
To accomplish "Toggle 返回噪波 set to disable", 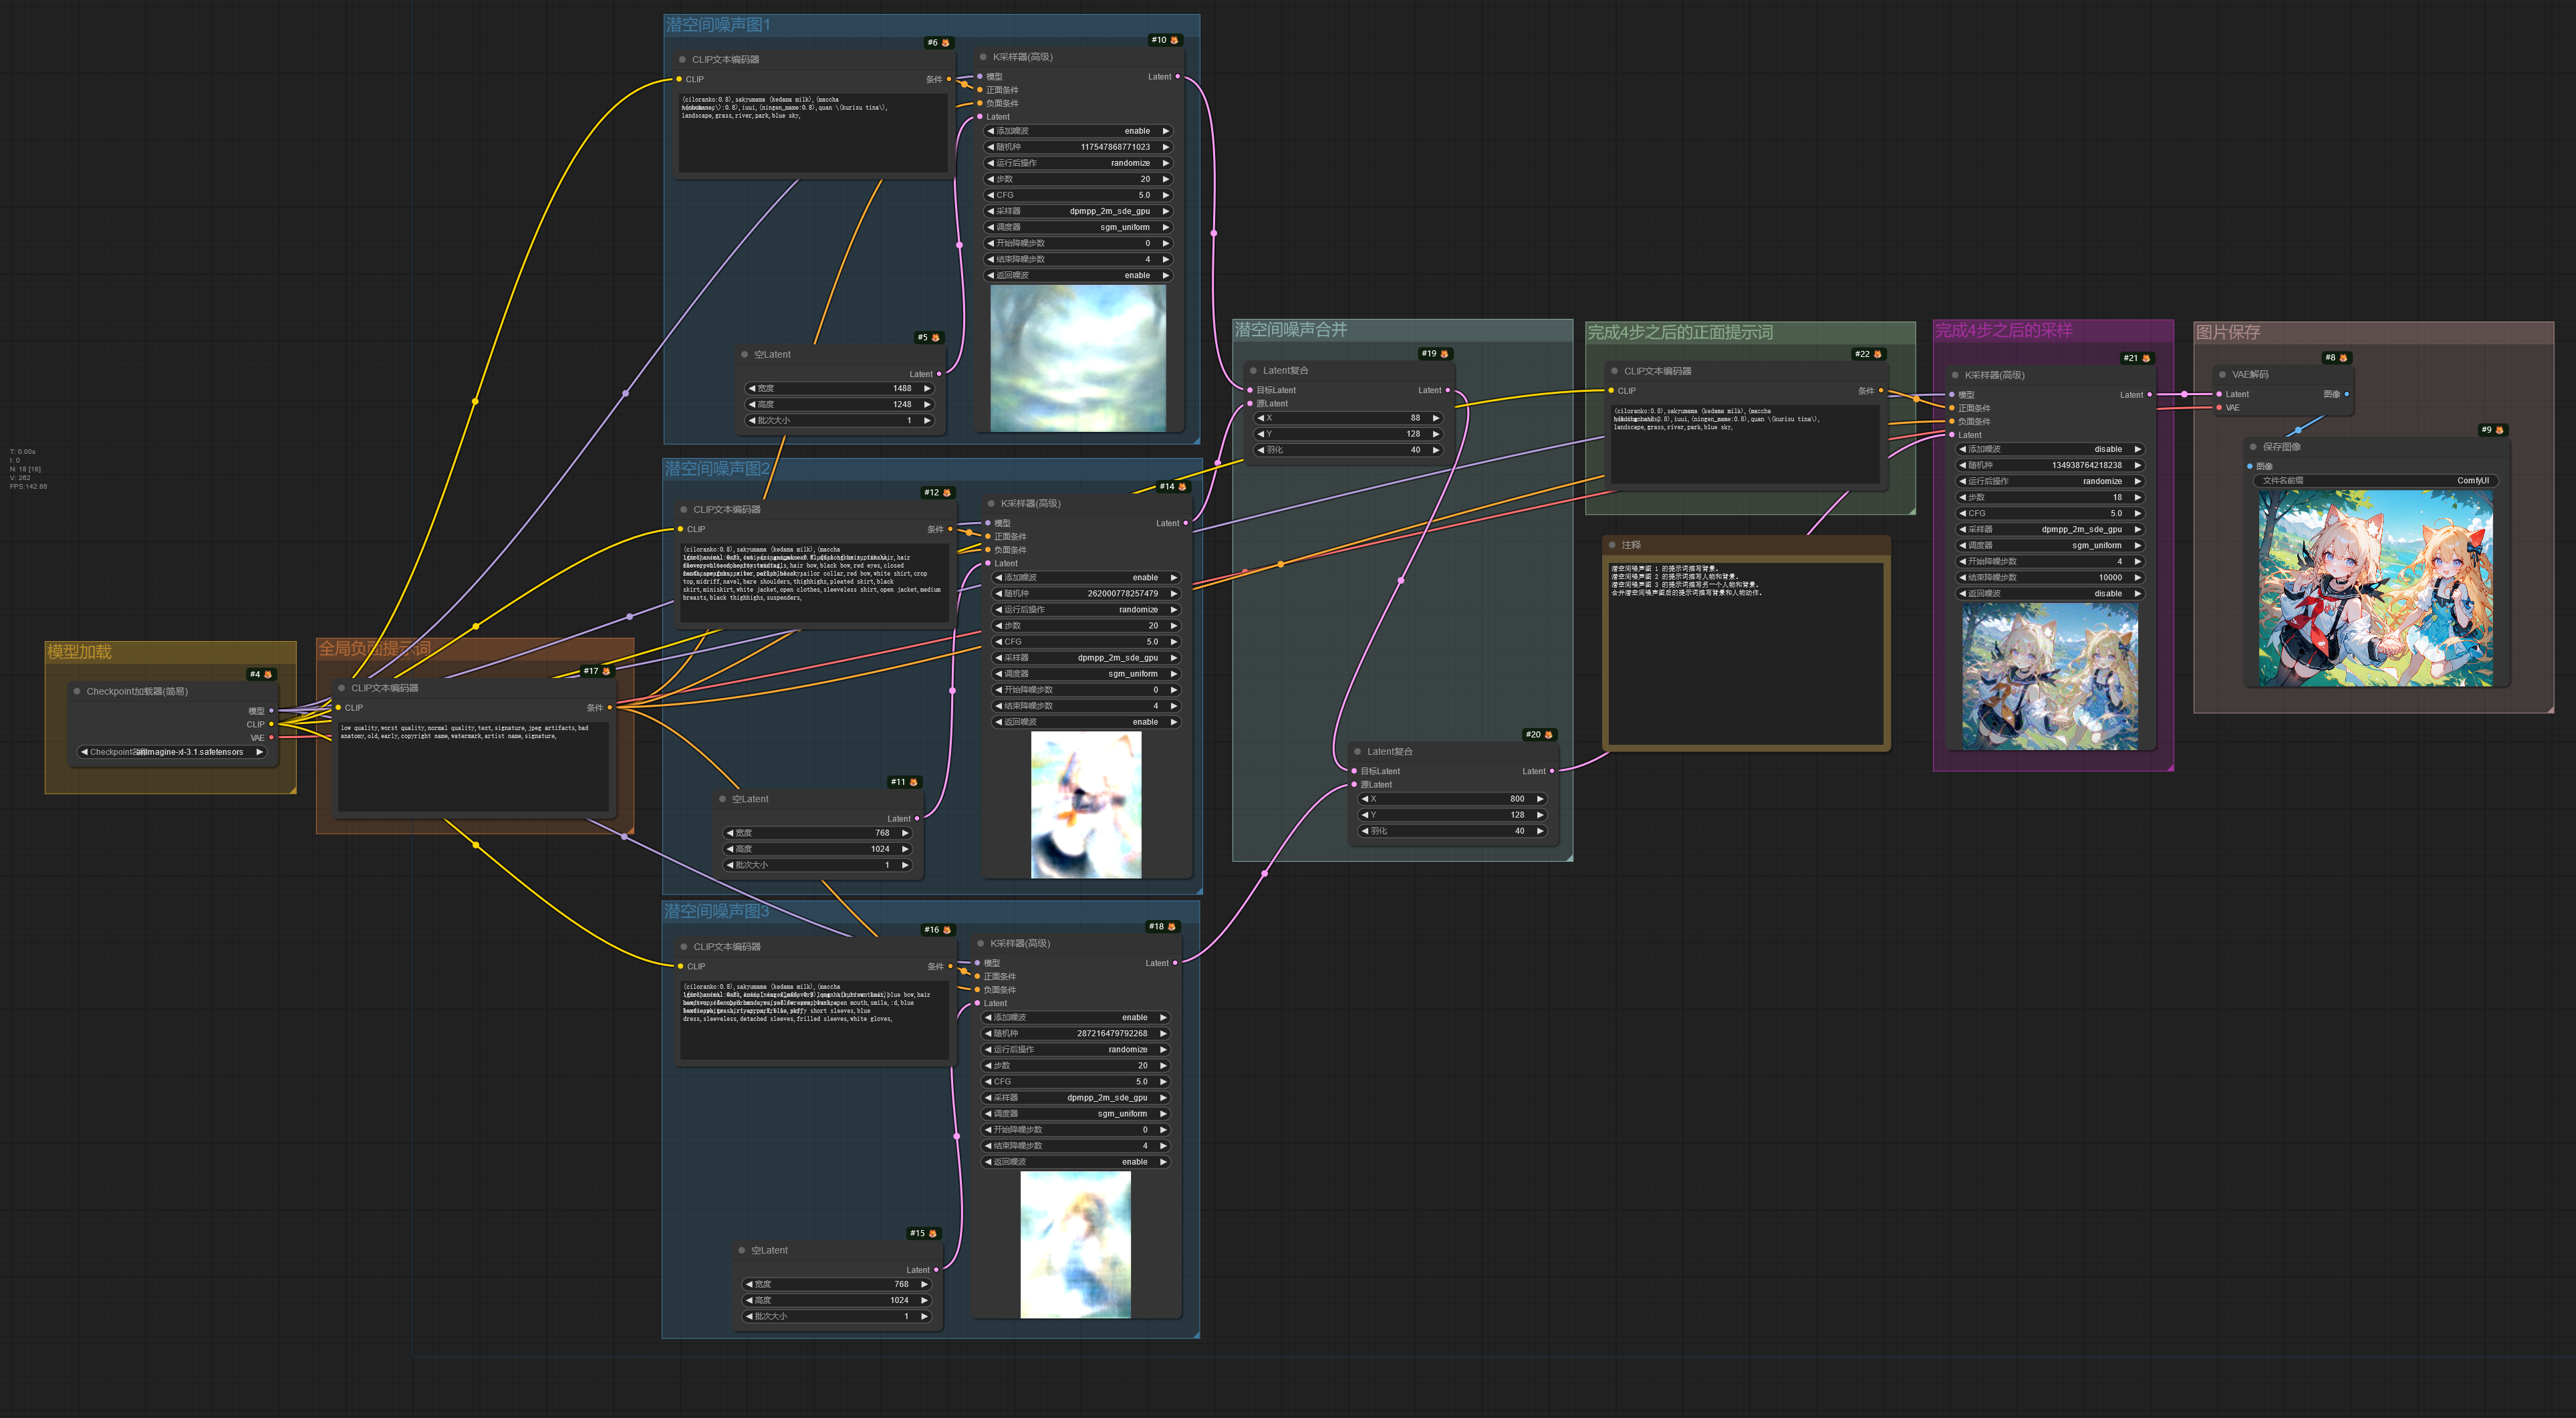I will point(2050,594).
